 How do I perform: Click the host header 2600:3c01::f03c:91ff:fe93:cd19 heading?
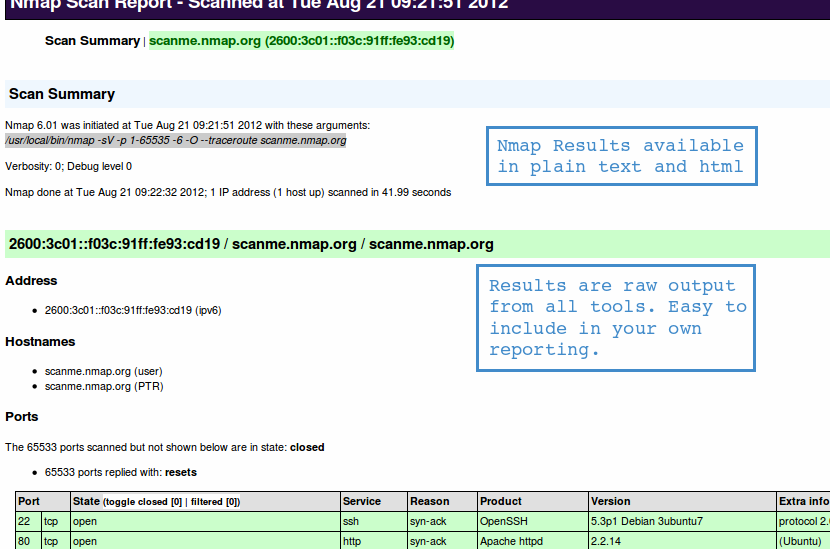(251, 244)
